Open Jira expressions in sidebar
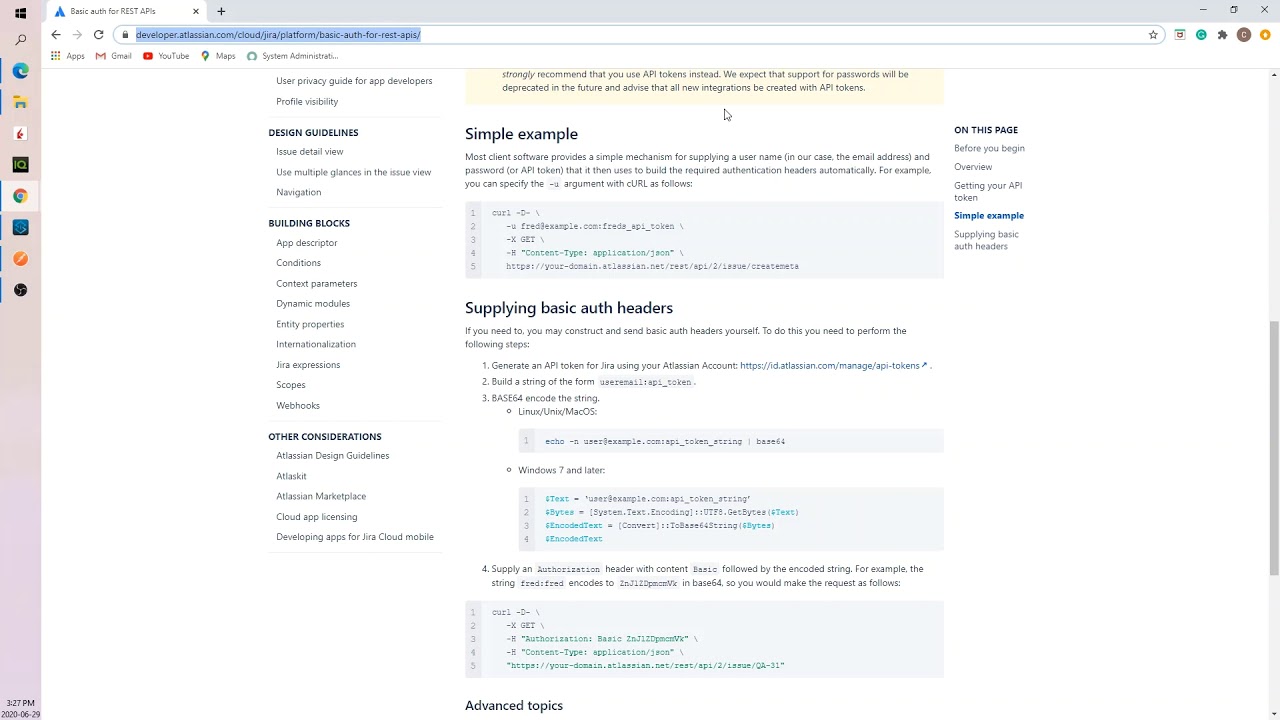Screen dimensions: 1280x720 [x=308, y=365]
